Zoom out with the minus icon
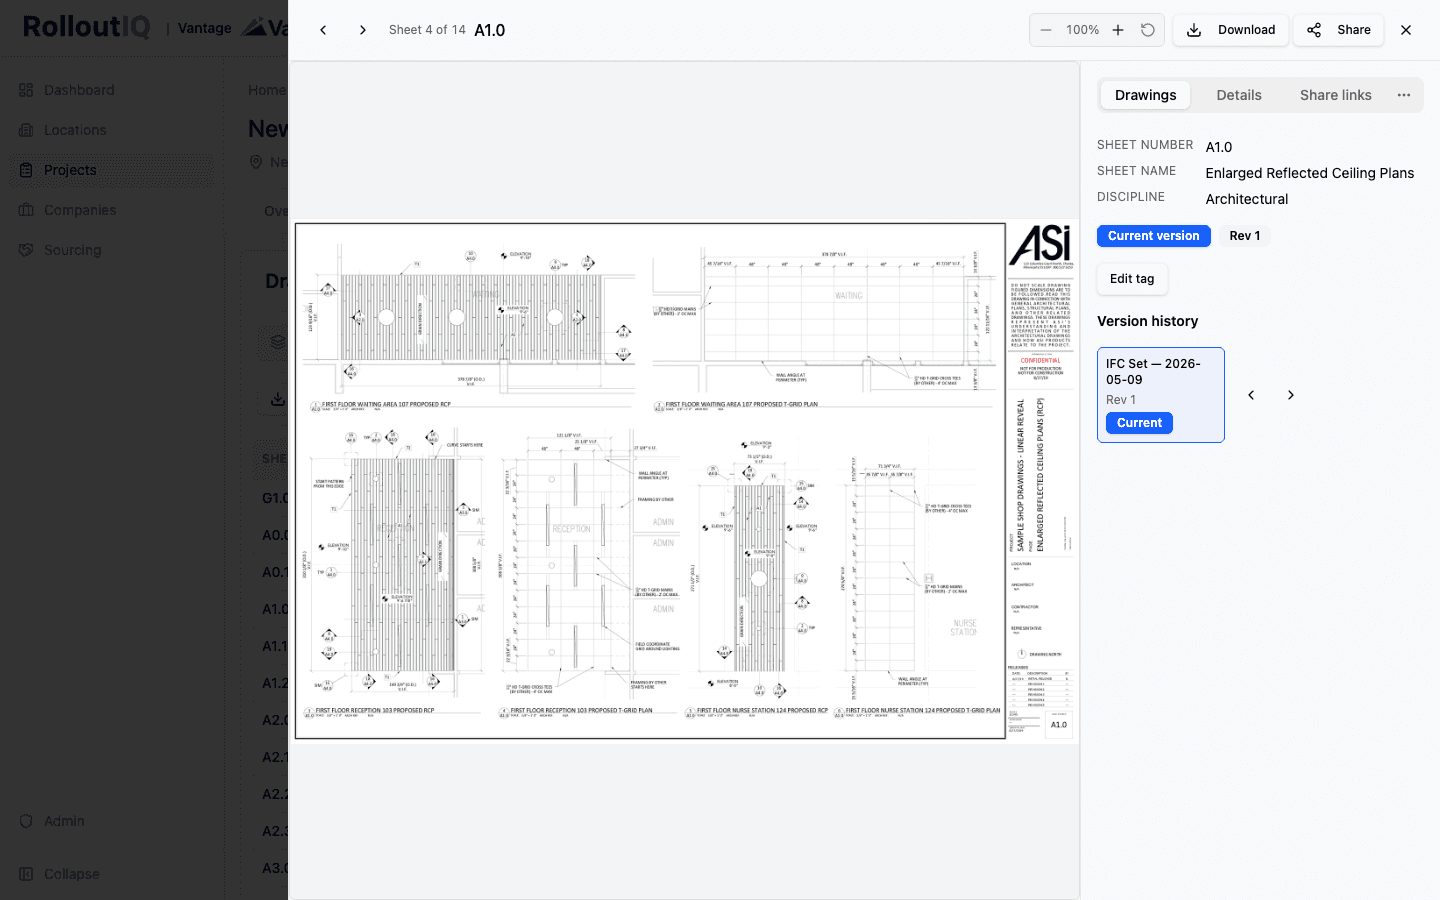Image resolution: width=1440 pixels, height=900 pixels. coord(1046,30)
